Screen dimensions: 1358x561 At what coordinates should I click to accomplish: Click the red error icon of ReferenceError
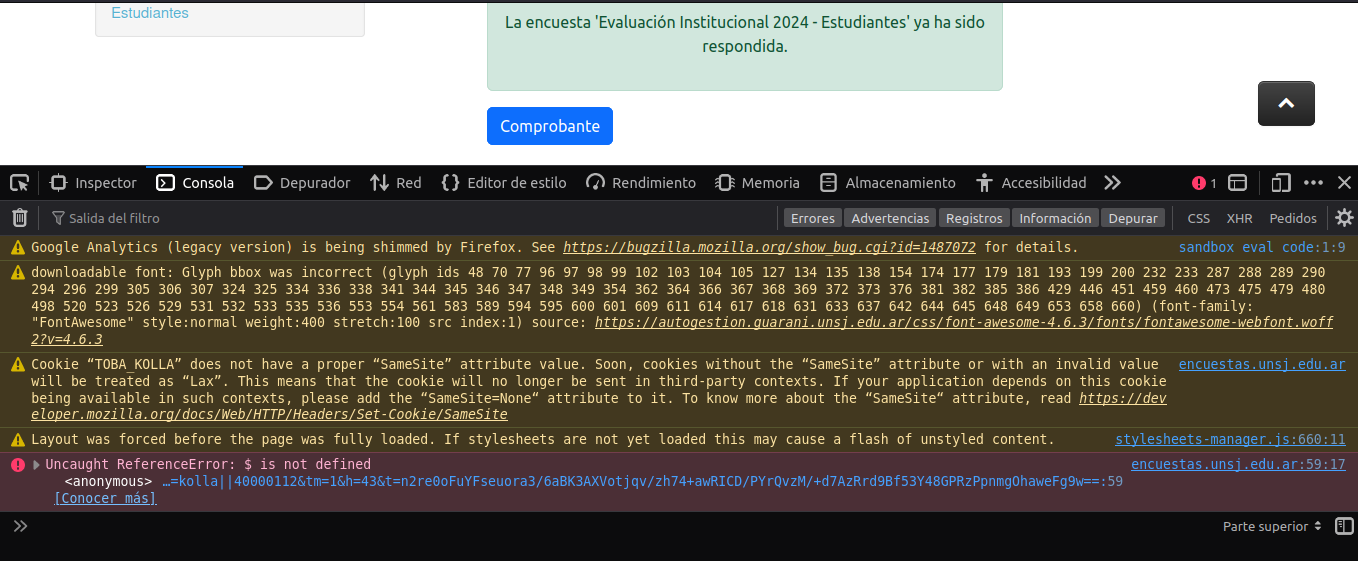(x=18, y=464)
